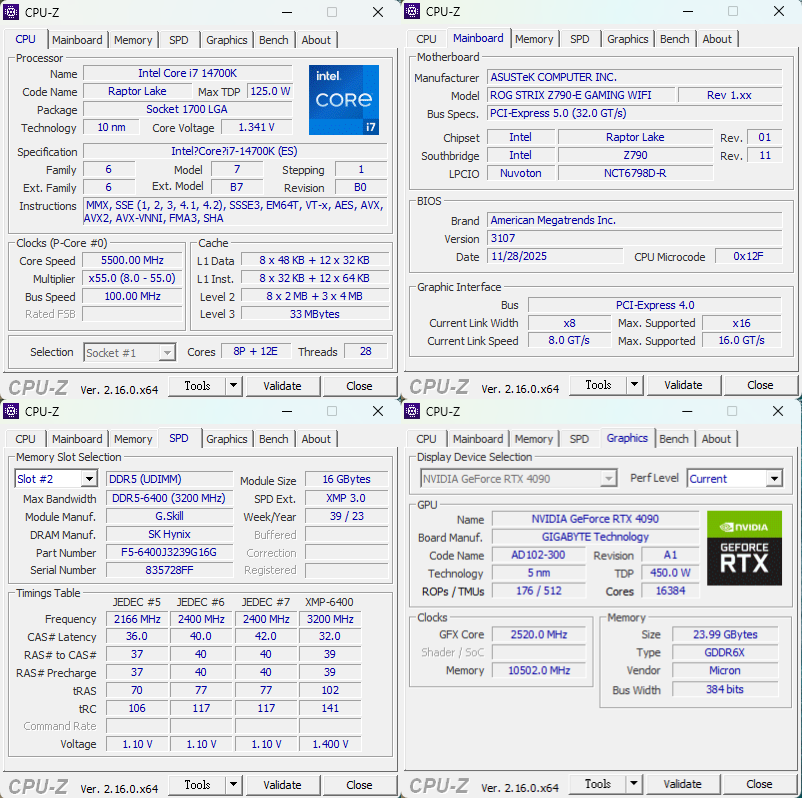Click CPU-Z app icon in Graphics window title bar

(412, 411)
